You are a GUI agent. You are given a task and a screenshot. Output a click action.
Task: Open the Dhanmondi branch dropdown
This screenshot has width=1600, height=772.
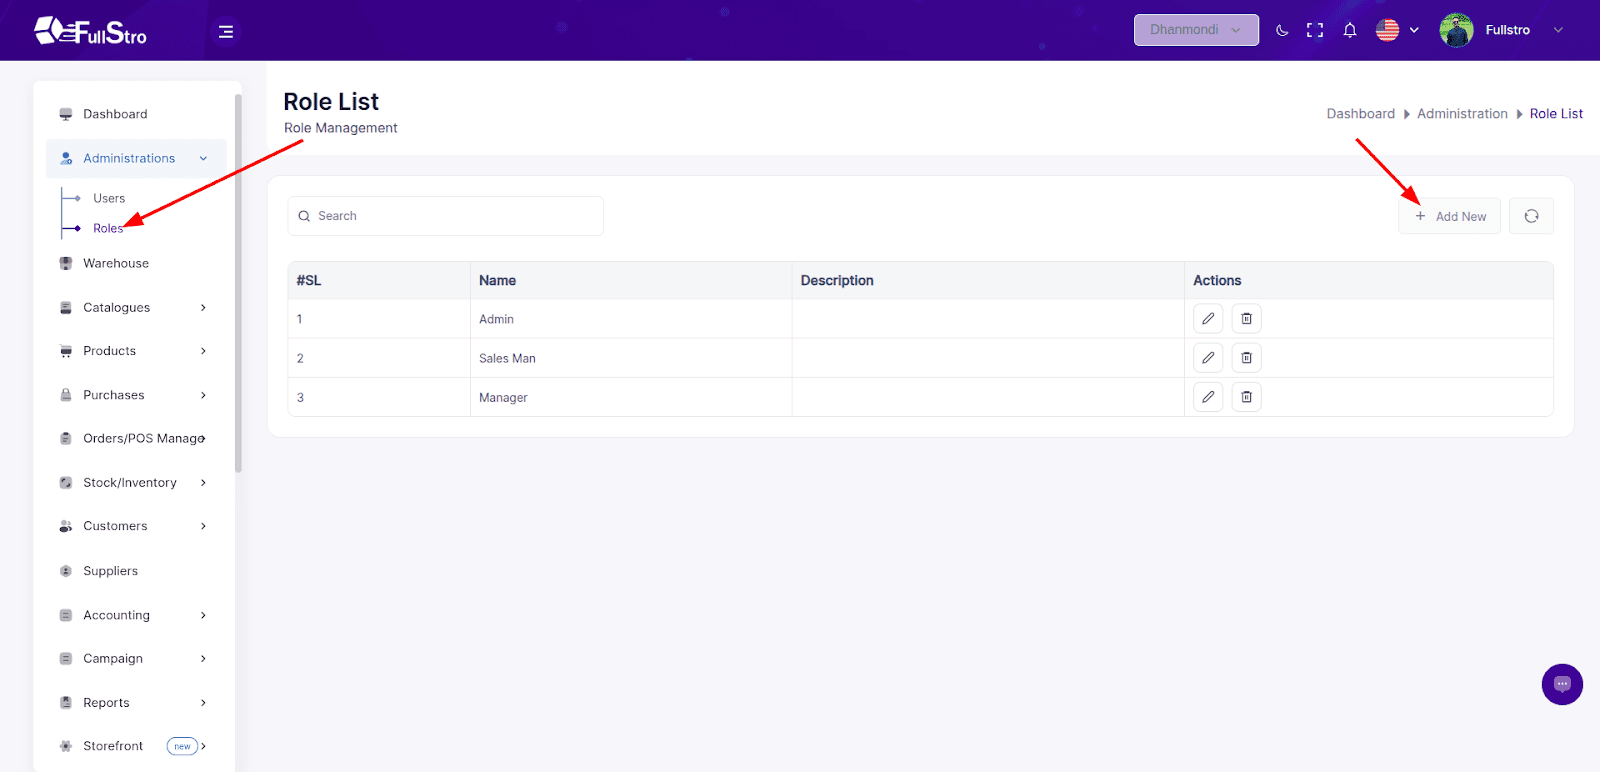(x=1196, y=30)
